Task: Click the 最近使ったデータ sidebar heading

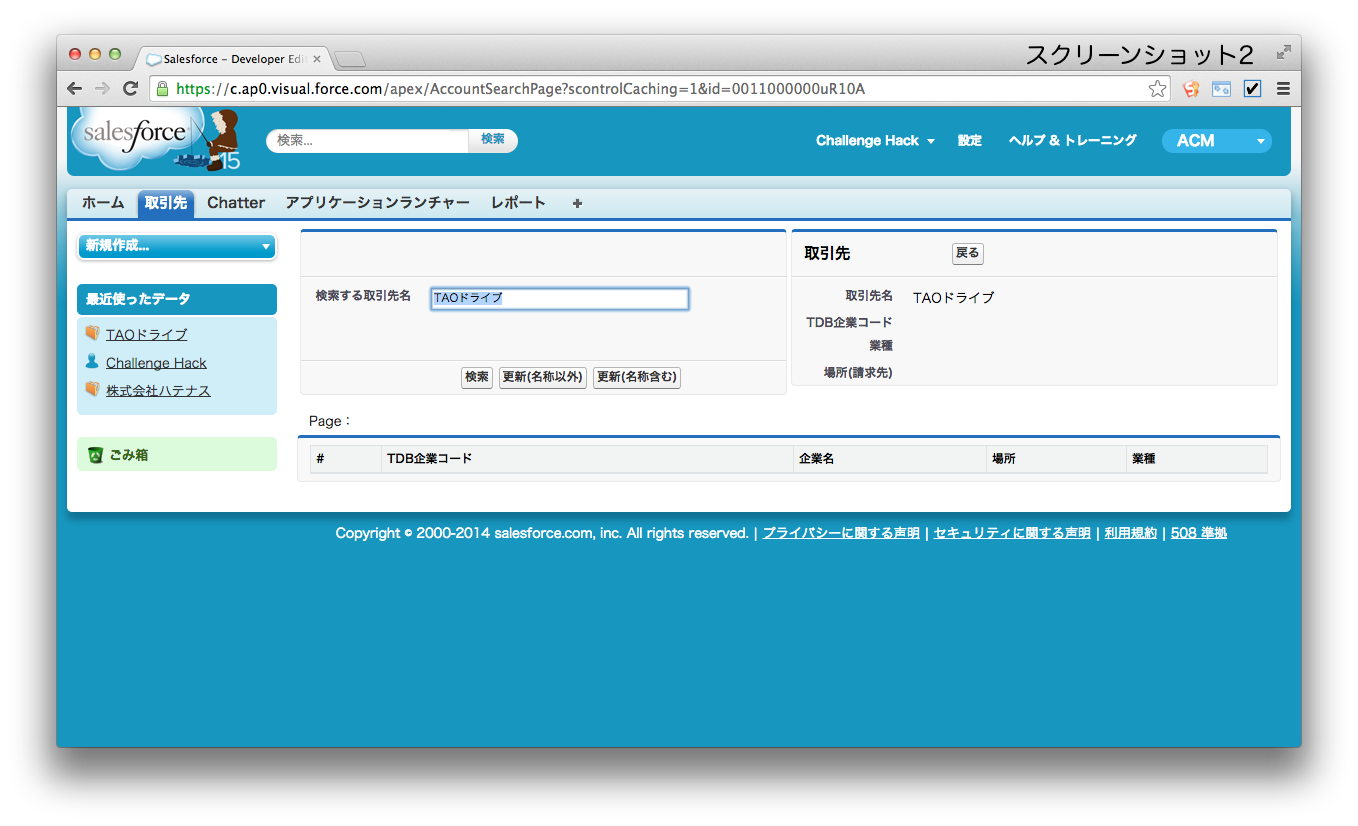Action: pos(177,299)
